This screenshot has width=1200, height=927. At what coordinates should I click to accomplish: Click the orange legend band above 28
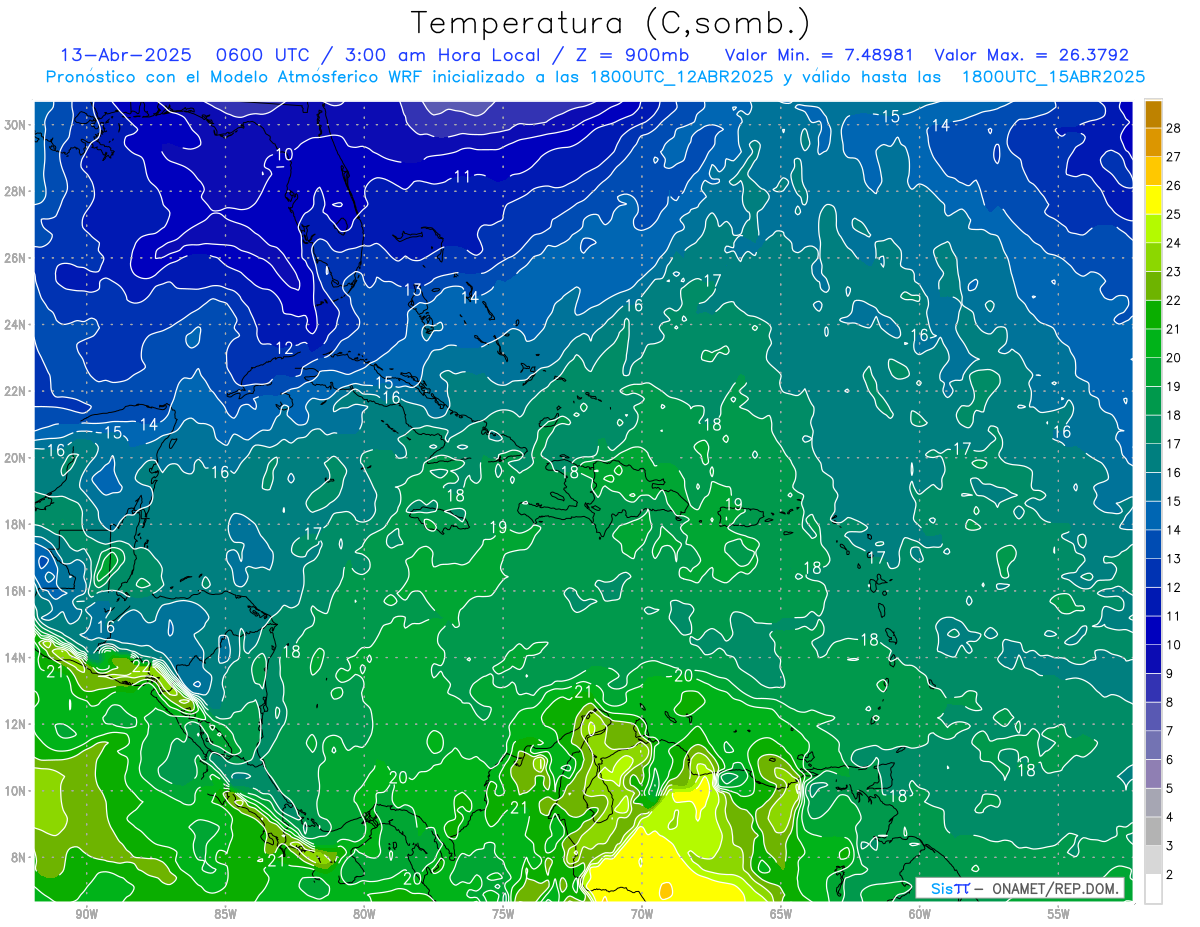1153,114
